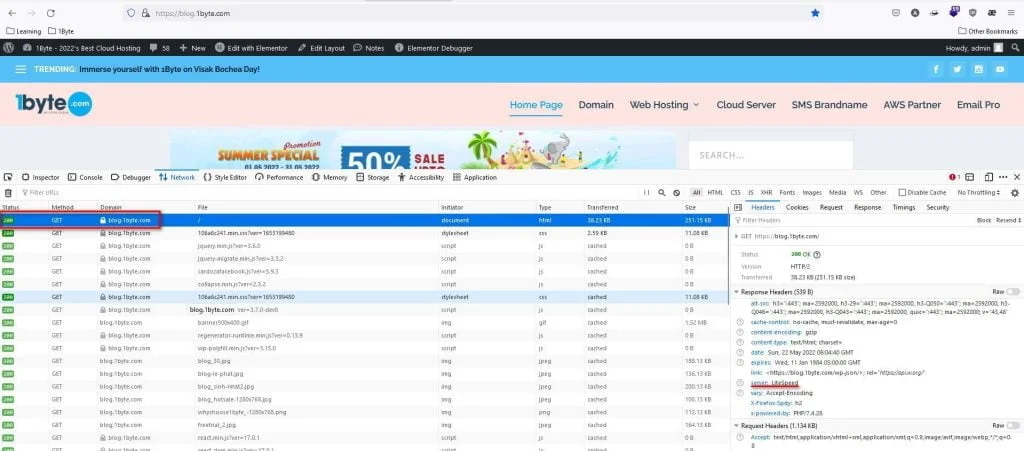Open the Style Editor tab
The height and width of the screenshot is (451, 1024).
click(225, 177)
